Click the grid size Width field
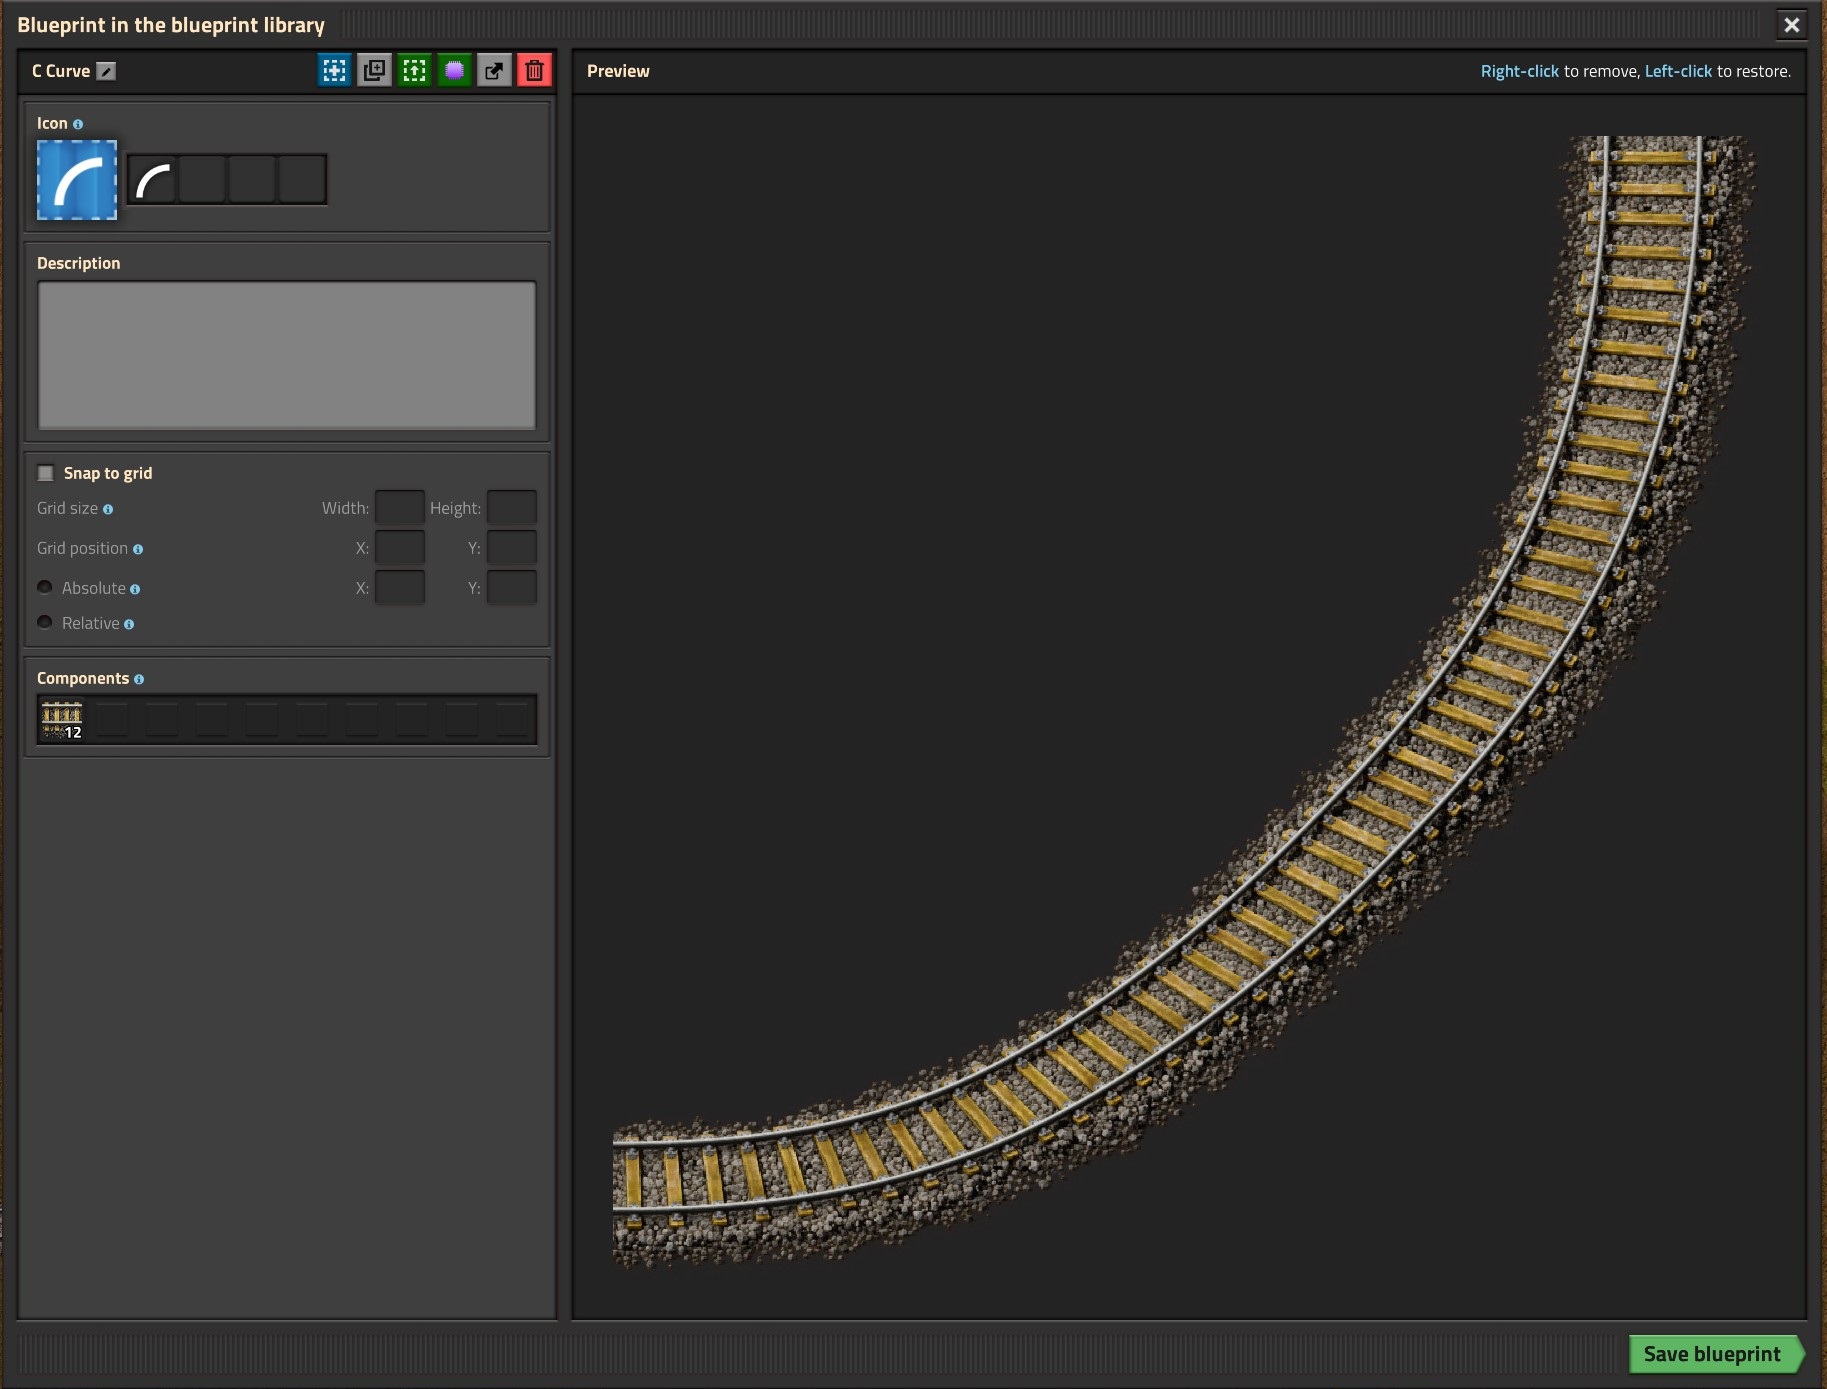 (x=399, y=508)
